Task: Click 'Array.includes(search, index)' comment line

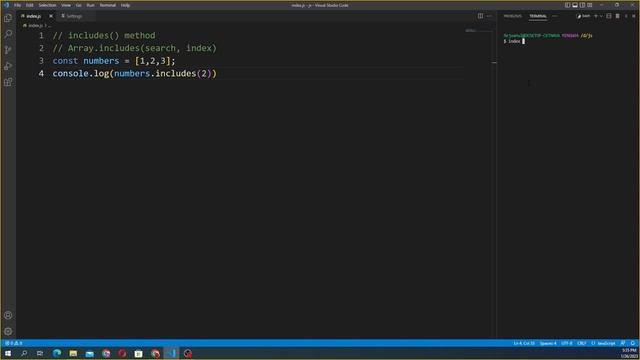Action: 135,48
